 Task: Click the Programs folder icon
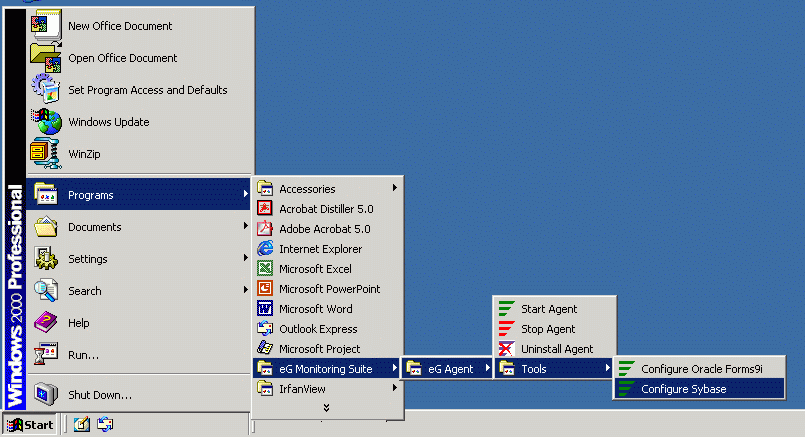(46, 195)
